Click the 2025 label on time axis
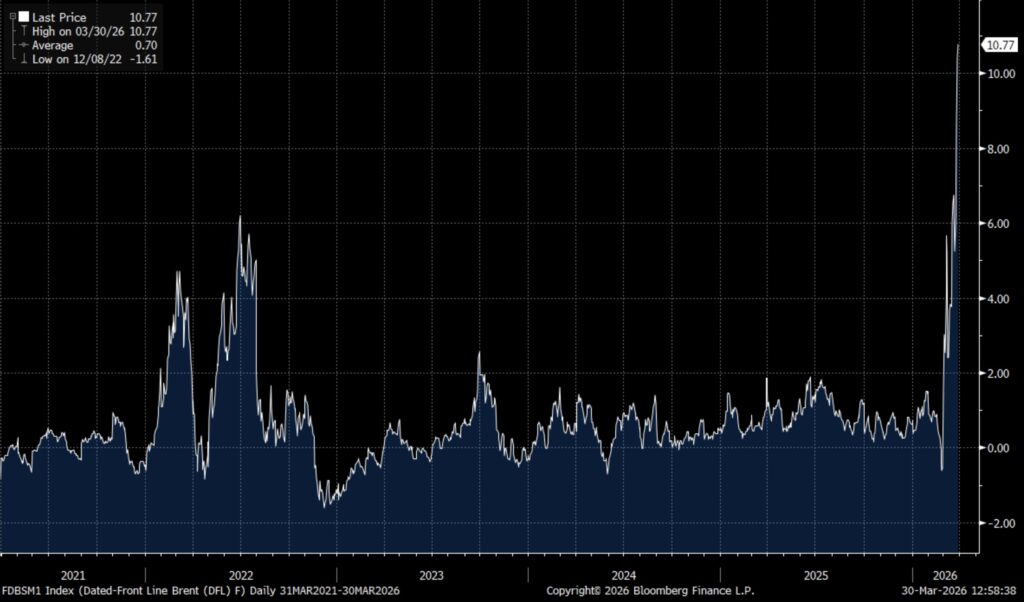This screenshot has width=1024, height=602. pos(815,576)
